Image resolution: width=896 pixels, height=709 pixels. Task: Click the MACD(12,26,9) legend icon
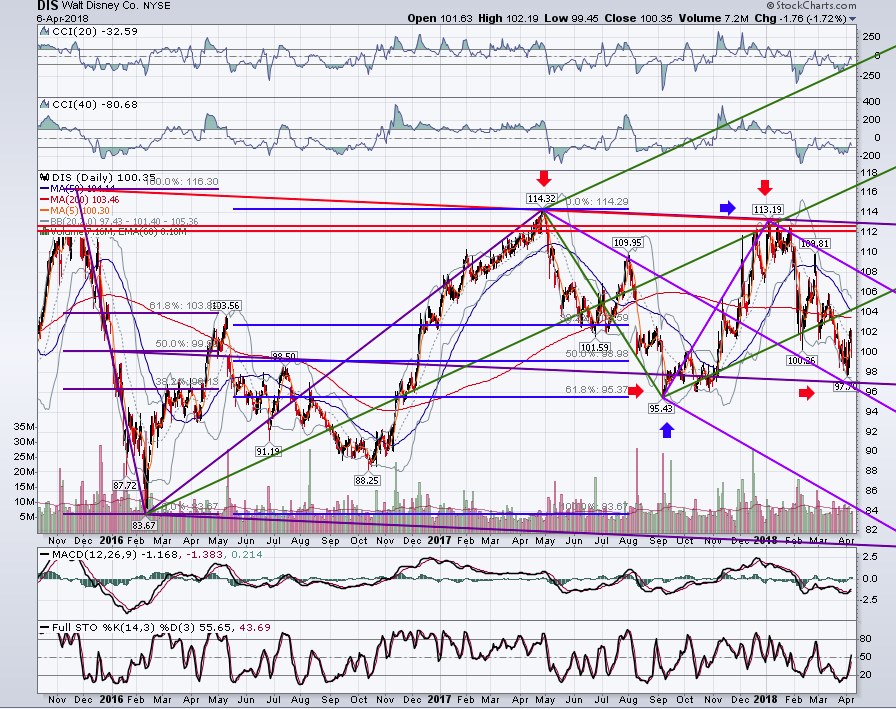tap(45, 555)
